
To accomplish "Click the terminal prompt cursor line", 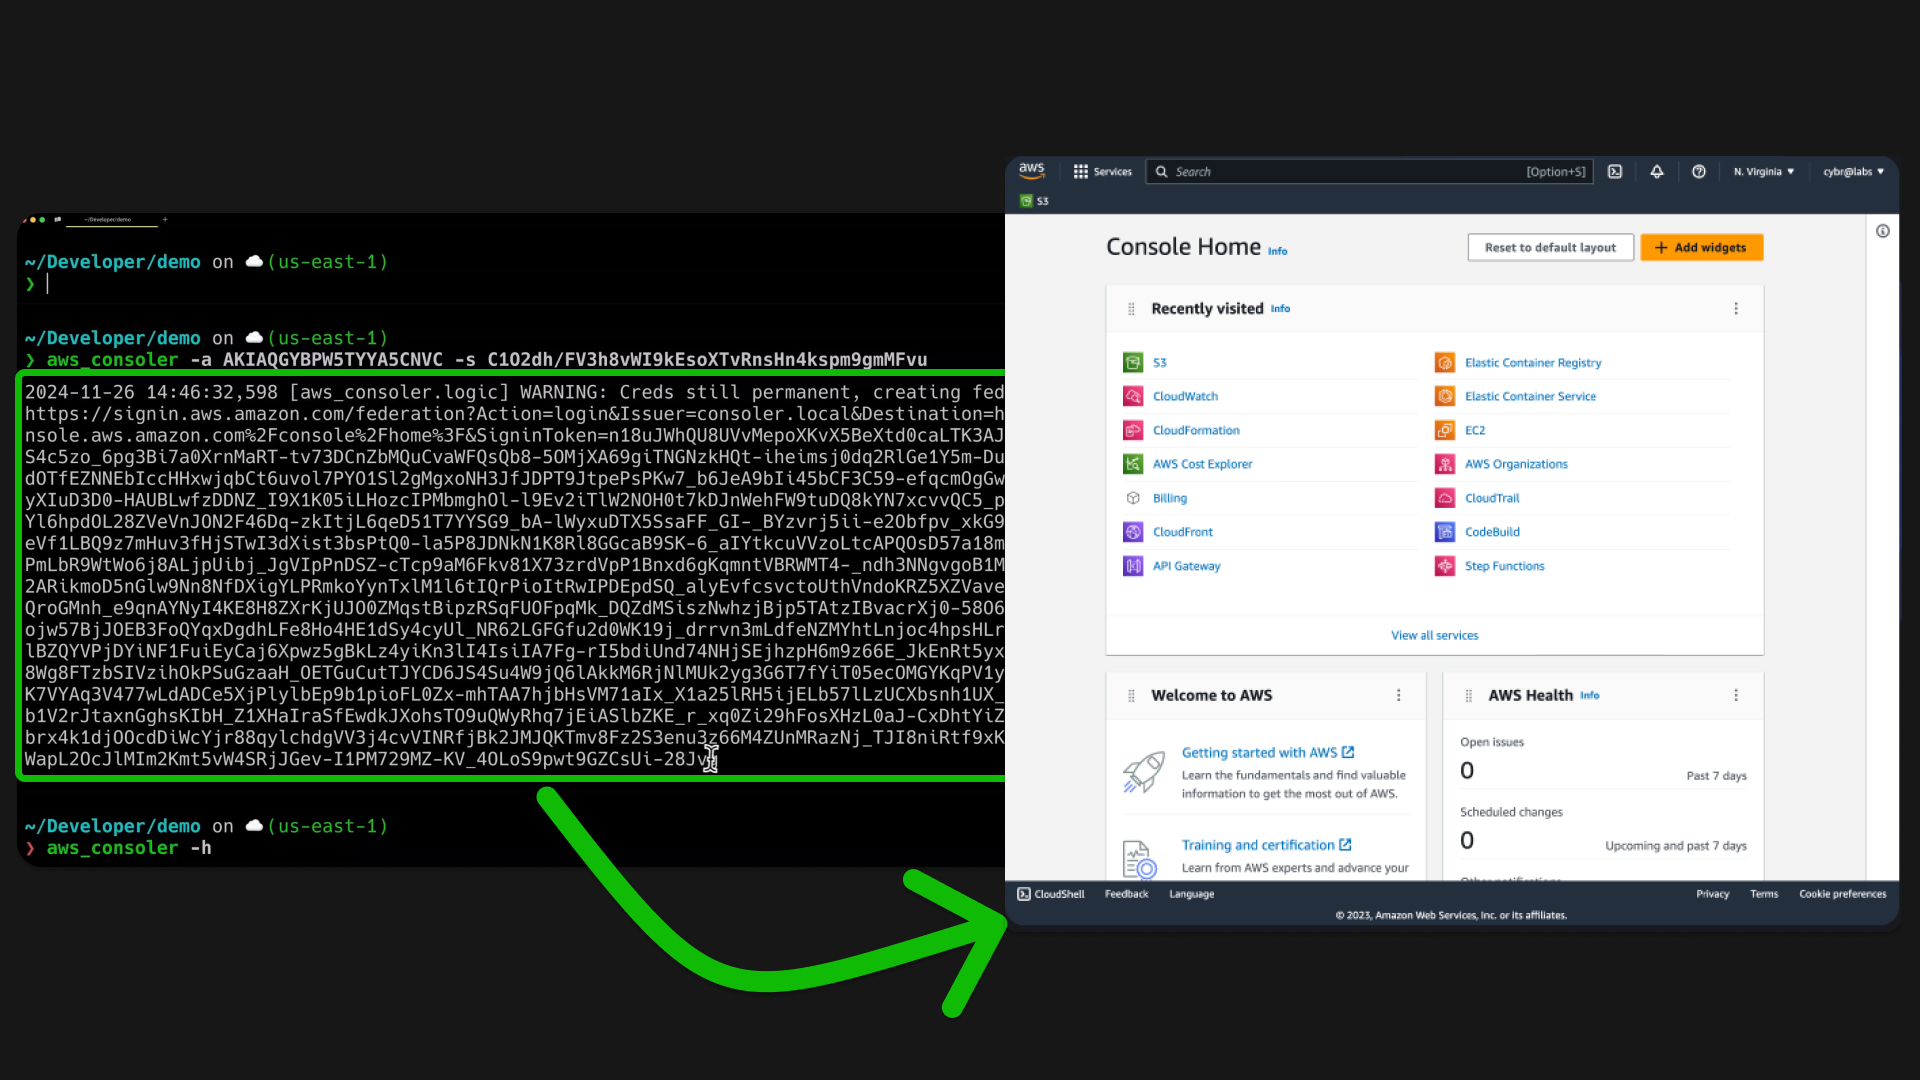I will [47, 284].
